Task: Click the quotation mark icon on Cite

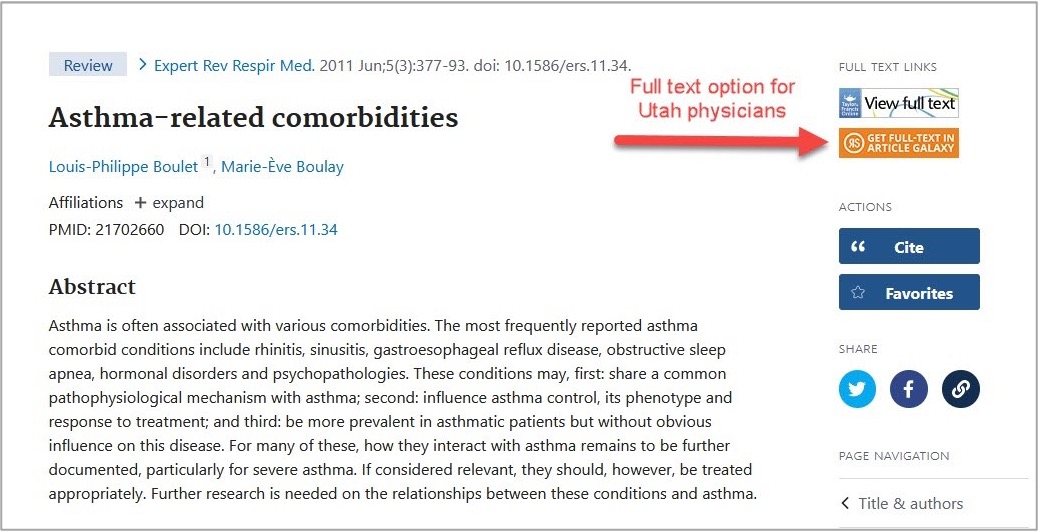Action: pos(858,247)
